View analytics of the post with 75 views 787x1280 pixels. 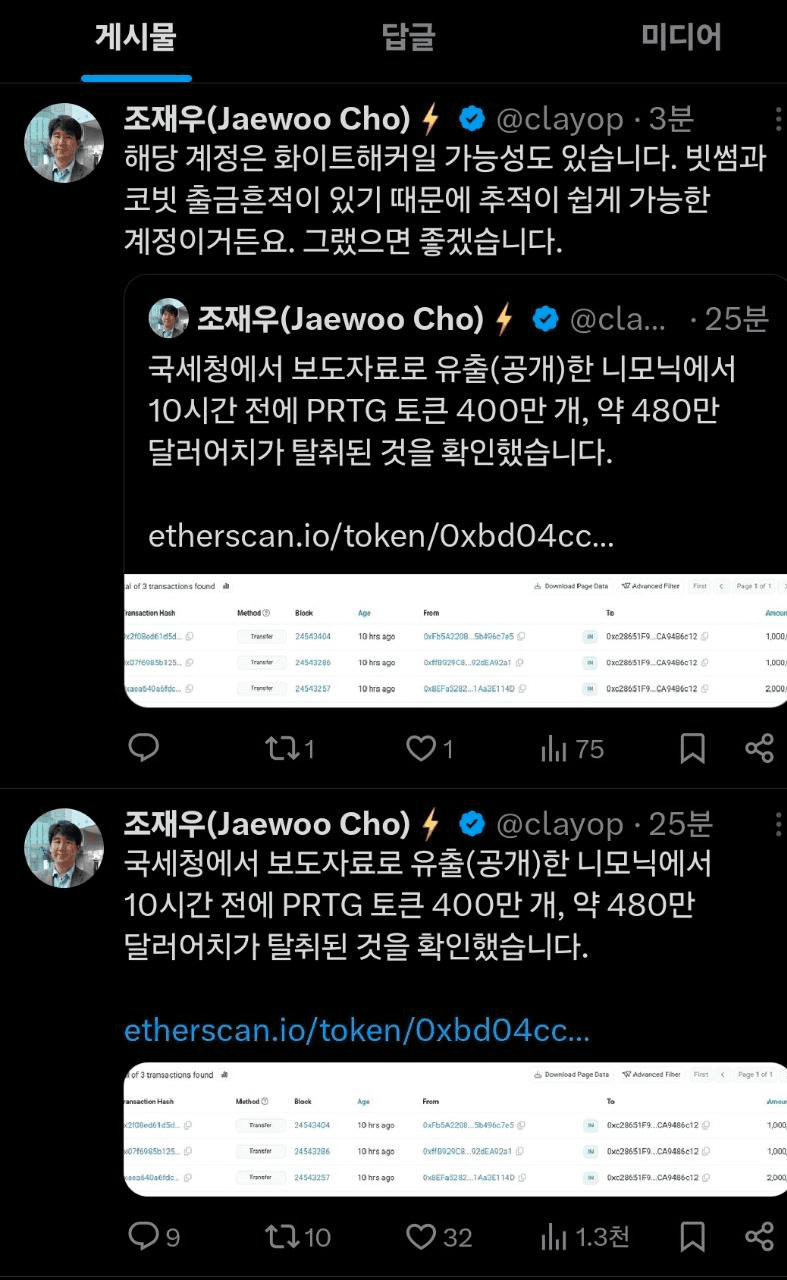coord(572,748)
